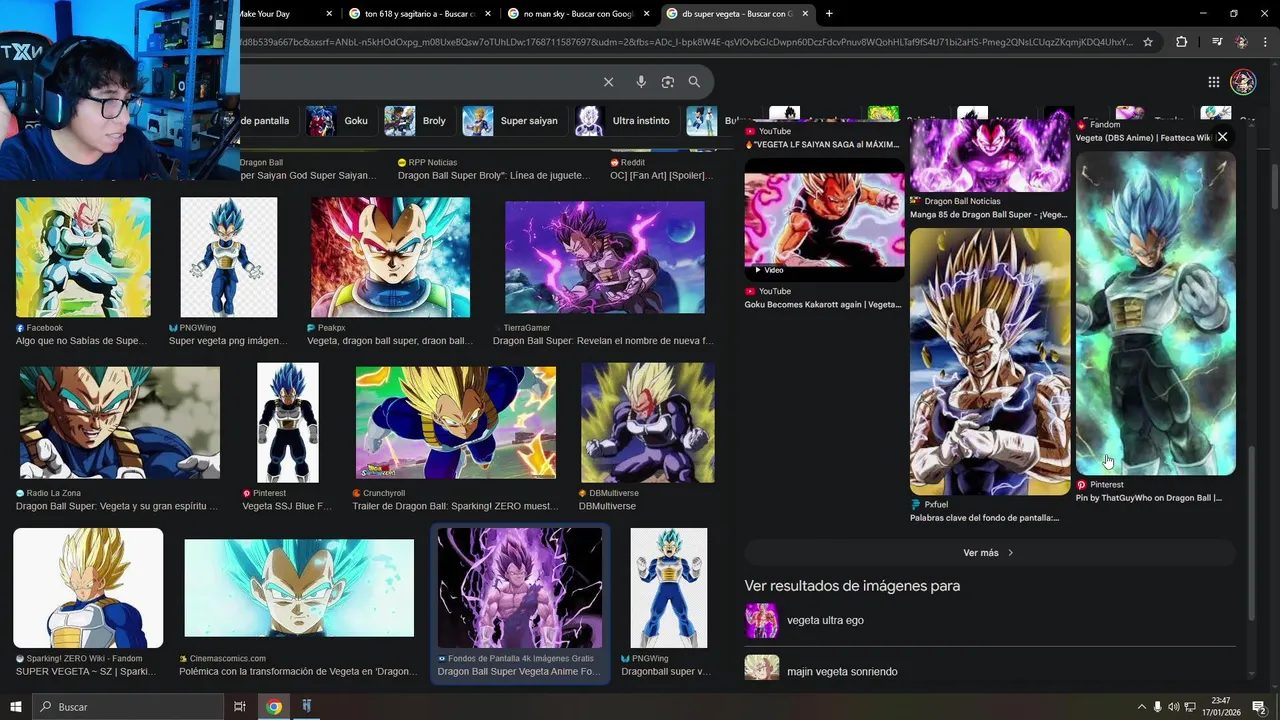
Task: Open the taskbar volume control
Action: pos(1173,707)
